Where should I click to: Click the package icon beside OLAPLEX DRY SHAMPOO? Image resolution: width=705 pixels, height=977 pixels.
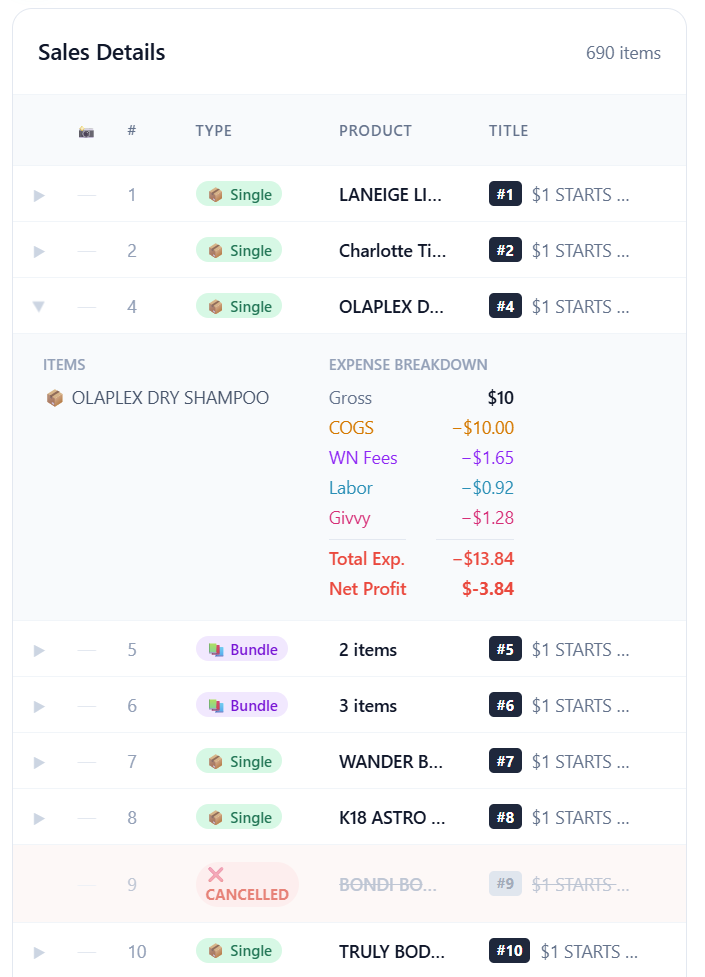point(55,398)
